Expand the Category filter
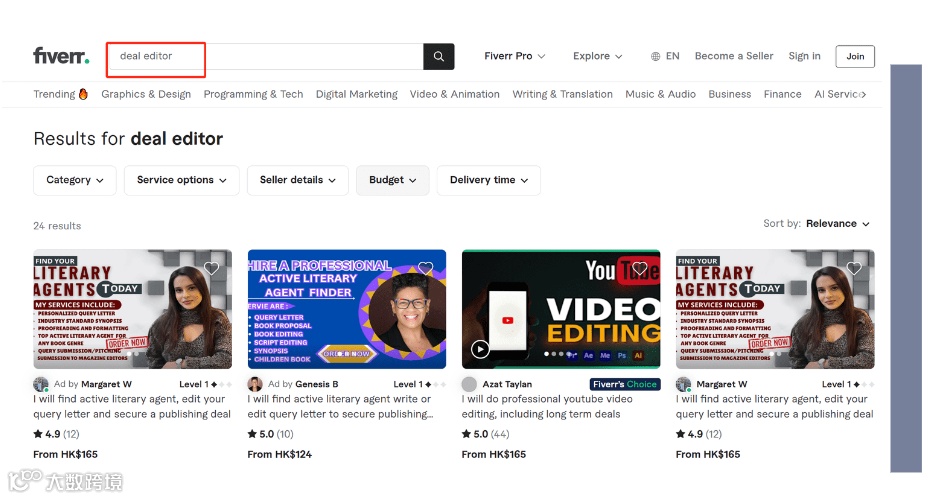 coord(75,180)
